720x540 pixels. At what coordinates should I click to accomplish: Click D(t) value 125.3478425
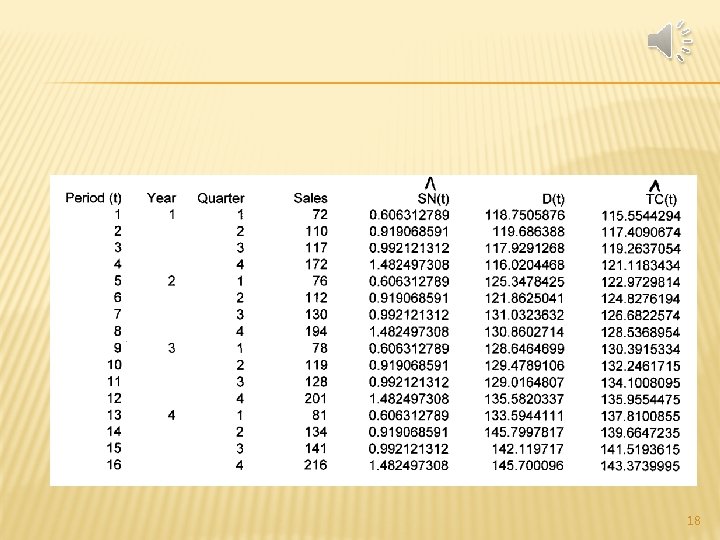click(525, 281)
